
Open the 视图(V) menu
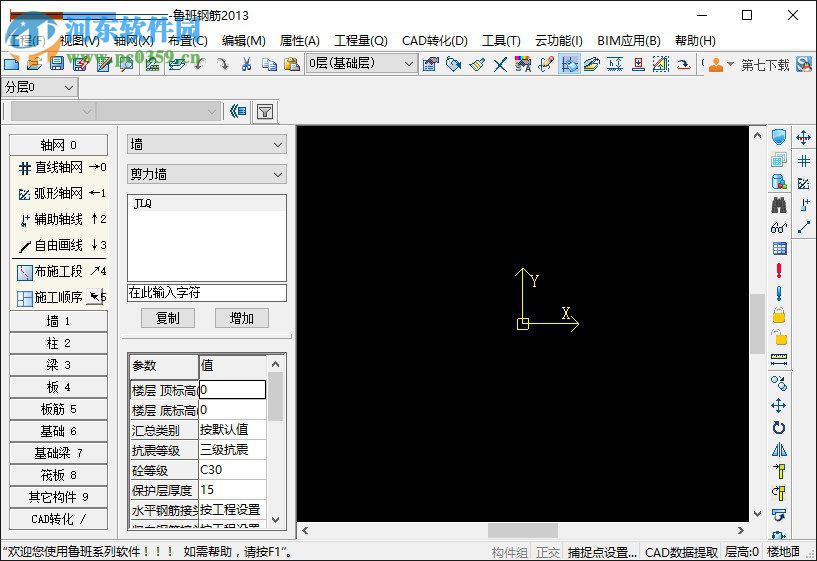[80, 41]
